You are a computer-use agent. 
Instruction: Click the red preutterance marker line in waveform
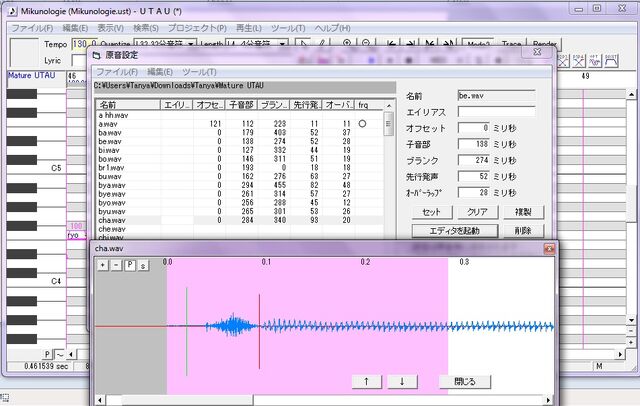[259, 331]
